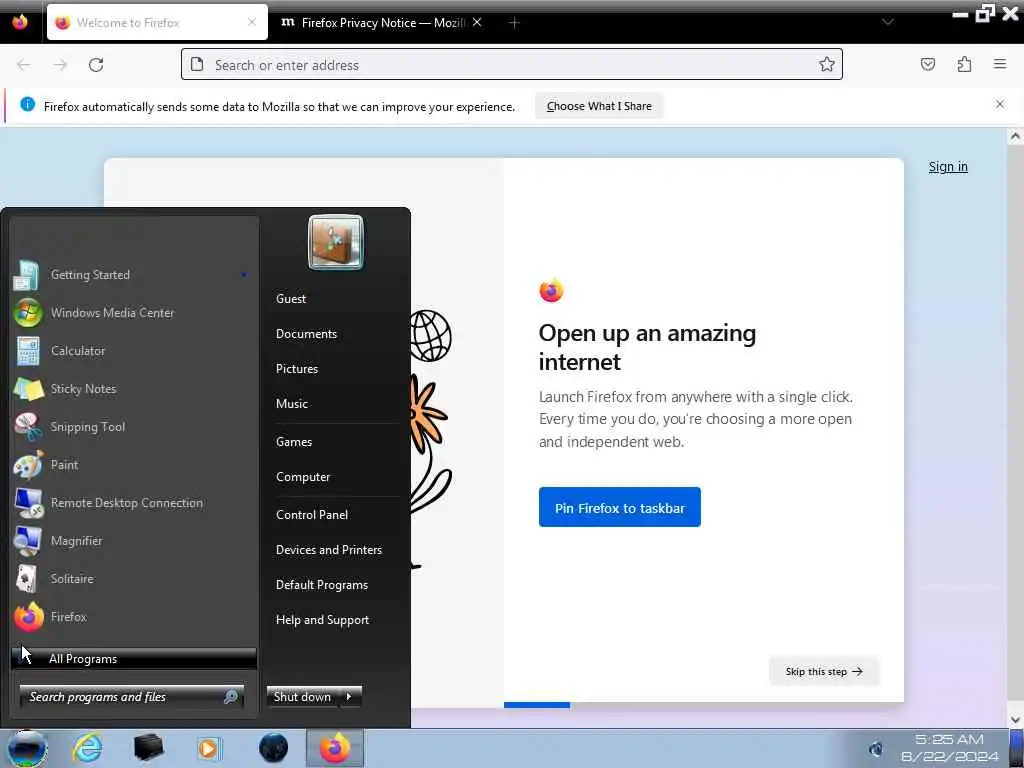Open Windows Media Player taskbar icon
Image resolution: width=1024 pixels, height=768 pixels.
(209, 748)
